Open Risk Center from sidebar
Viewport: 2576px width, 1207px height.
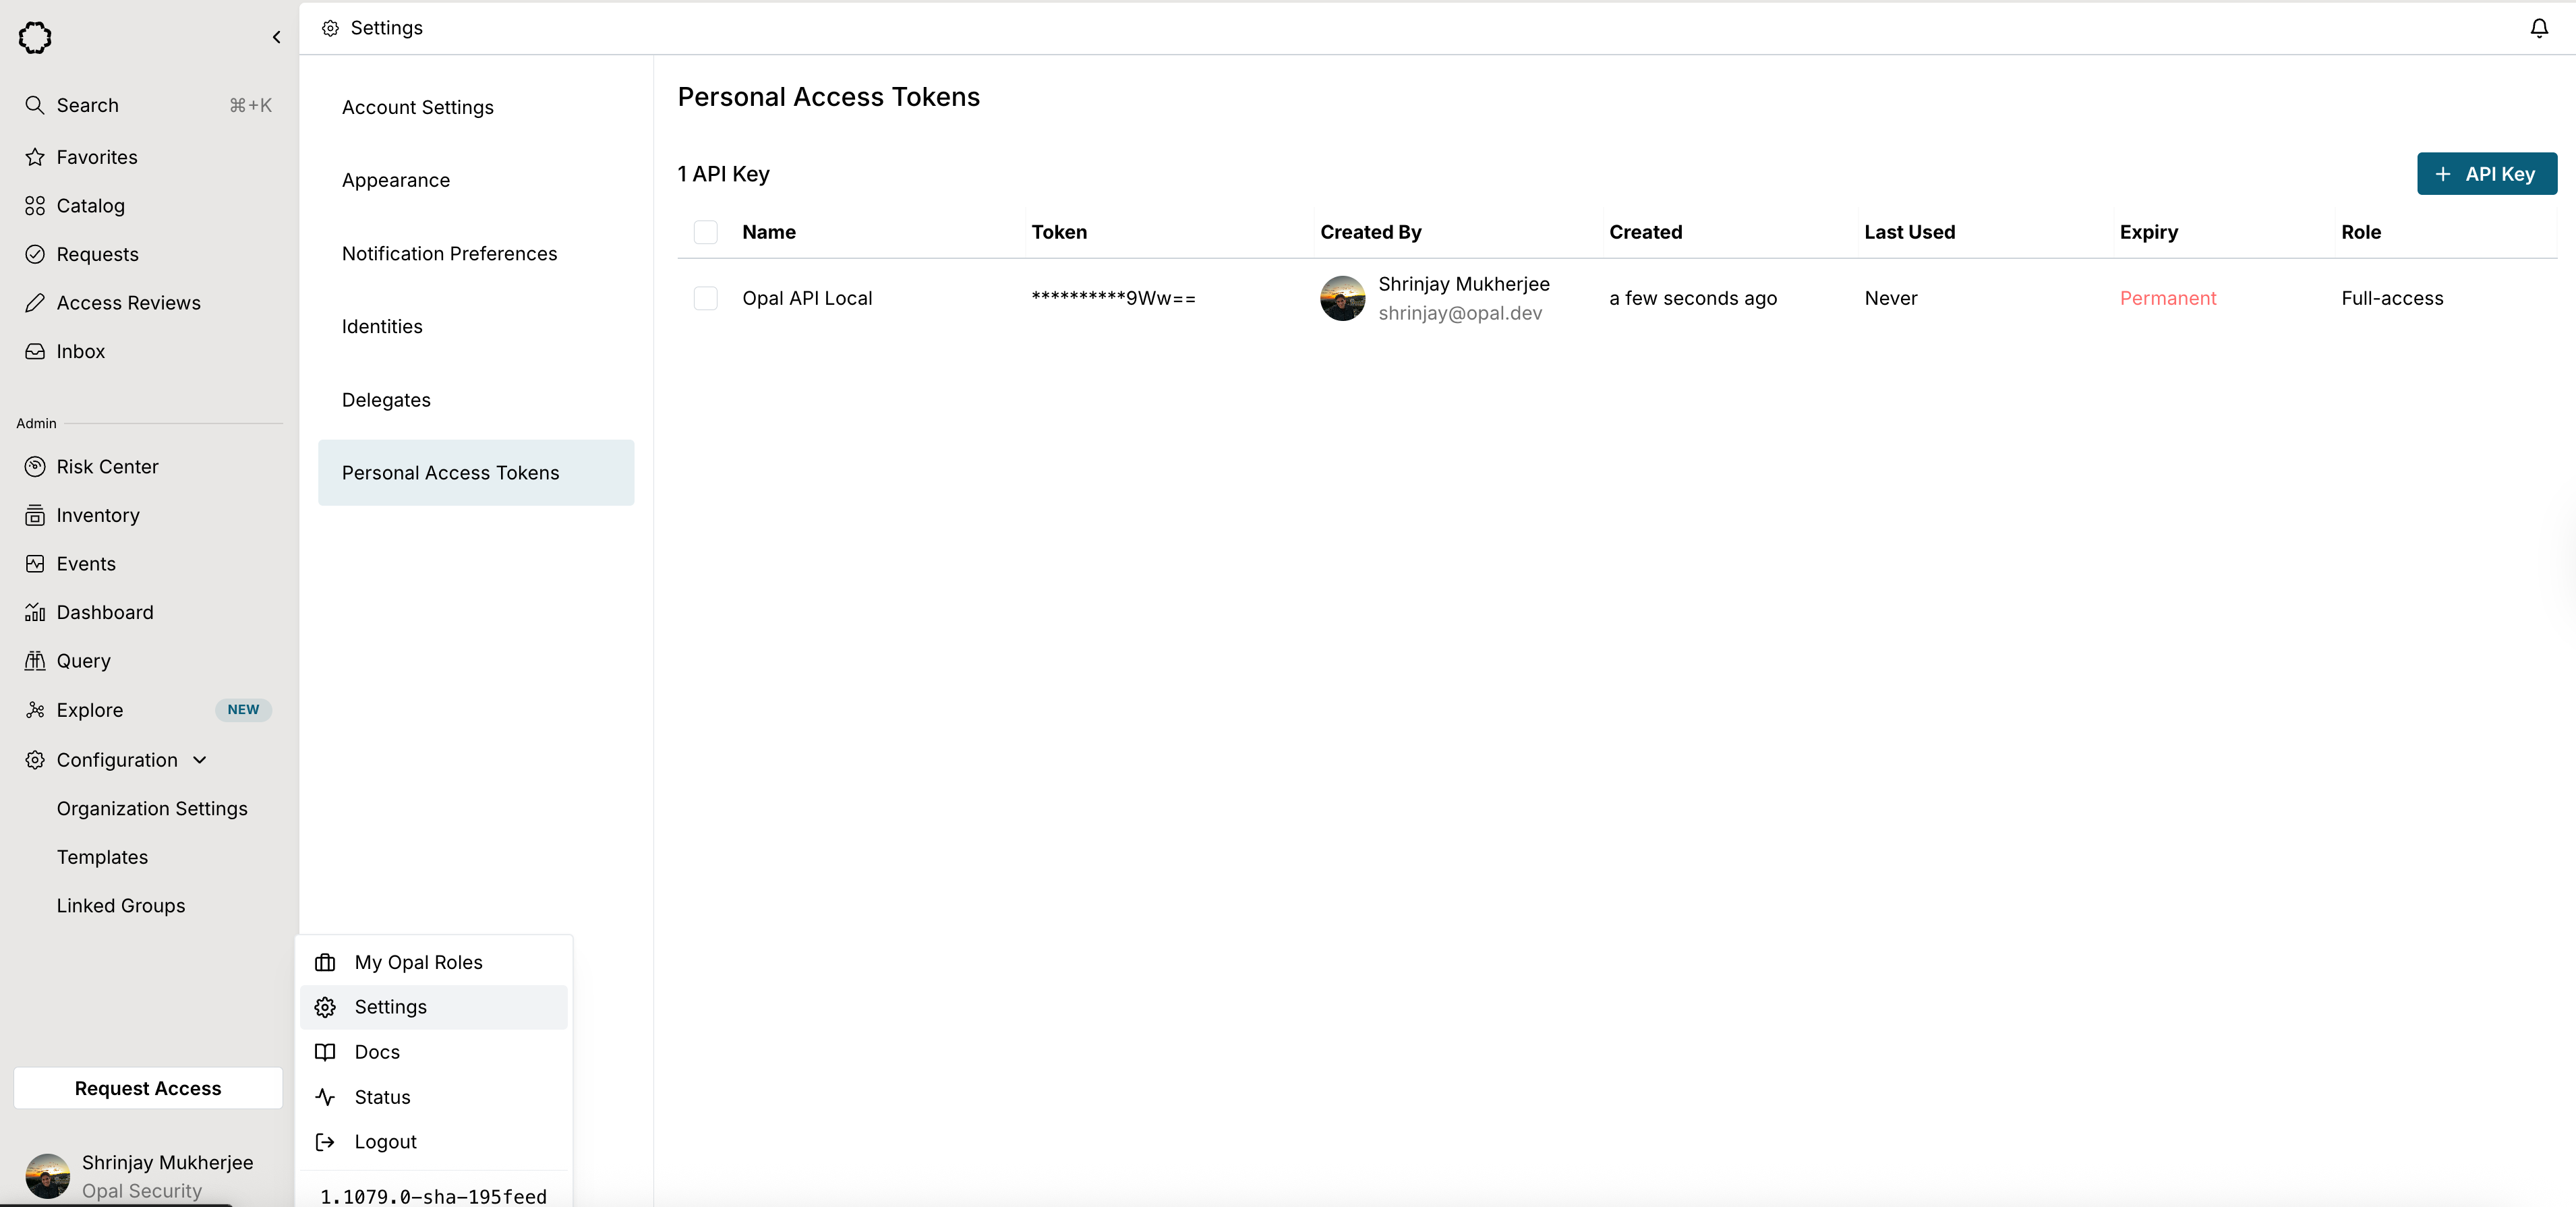click(x=107, y=467)
